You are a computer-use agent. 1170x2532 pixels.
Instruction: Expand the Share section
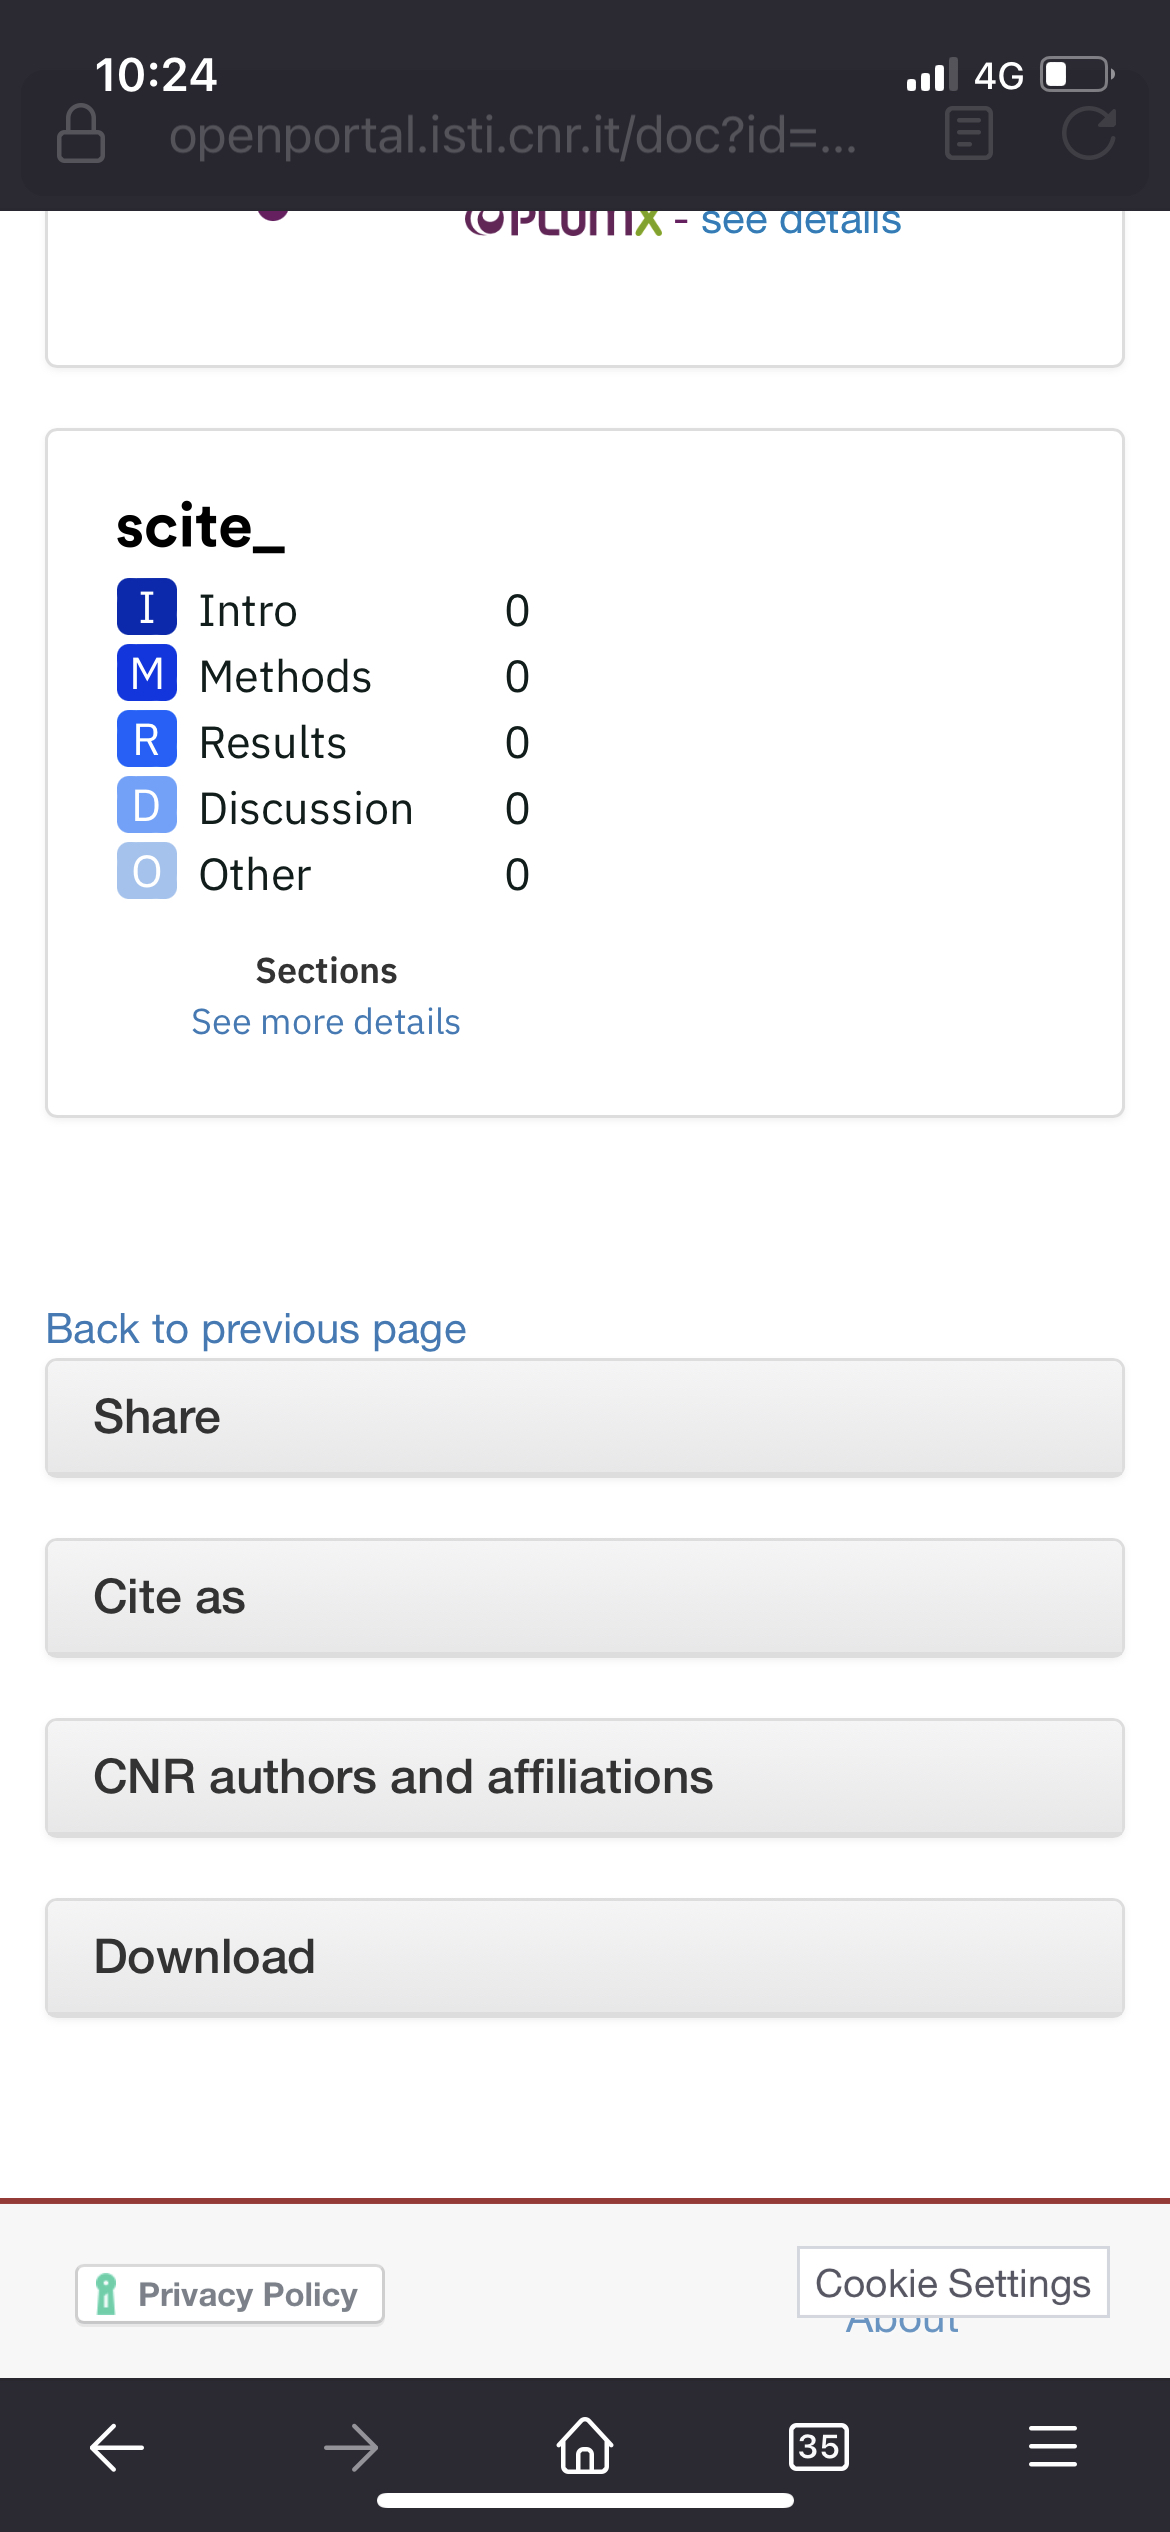(585, 1417)
